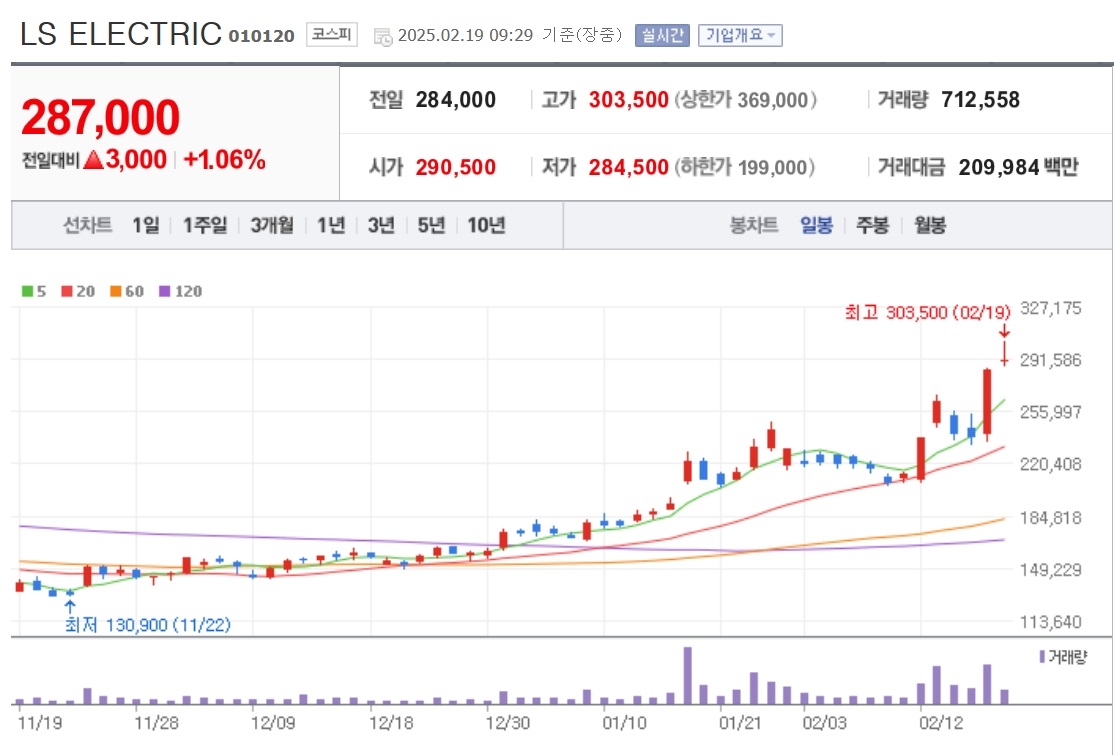Click the 220,408 price axis label

coord(1051,465)
